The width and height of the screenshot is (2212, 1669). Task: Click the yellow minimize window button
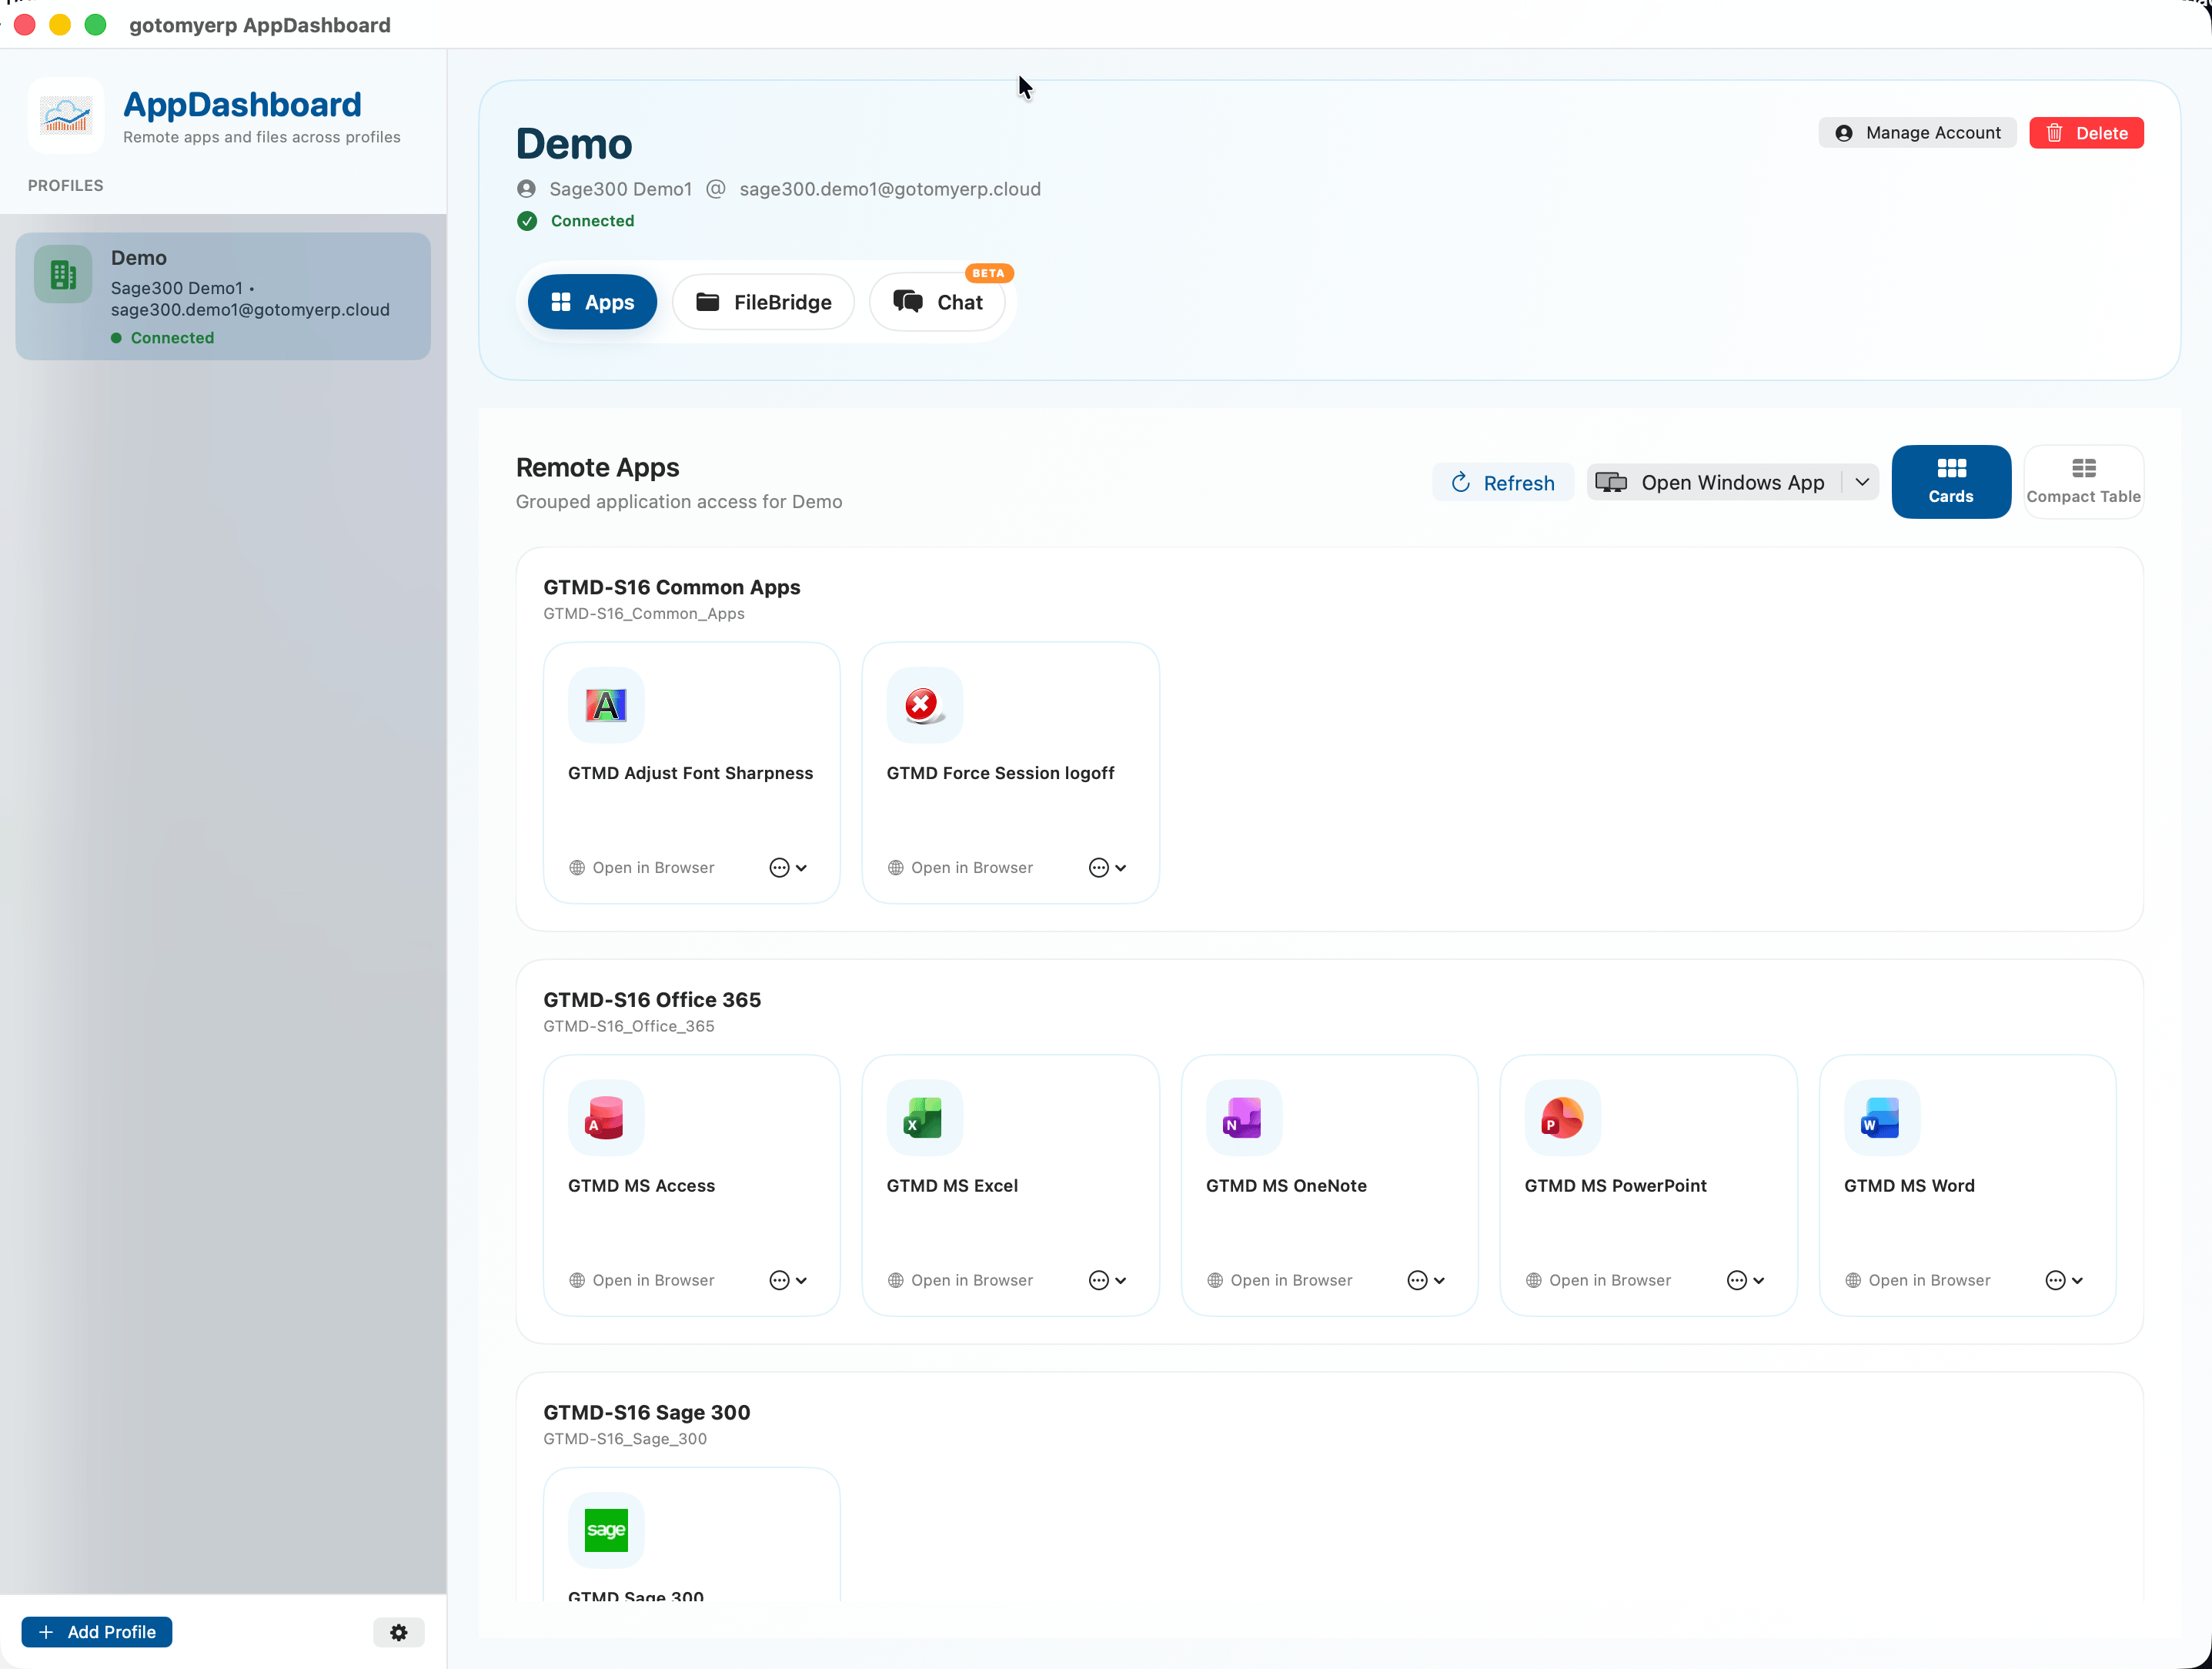[60, 25]
